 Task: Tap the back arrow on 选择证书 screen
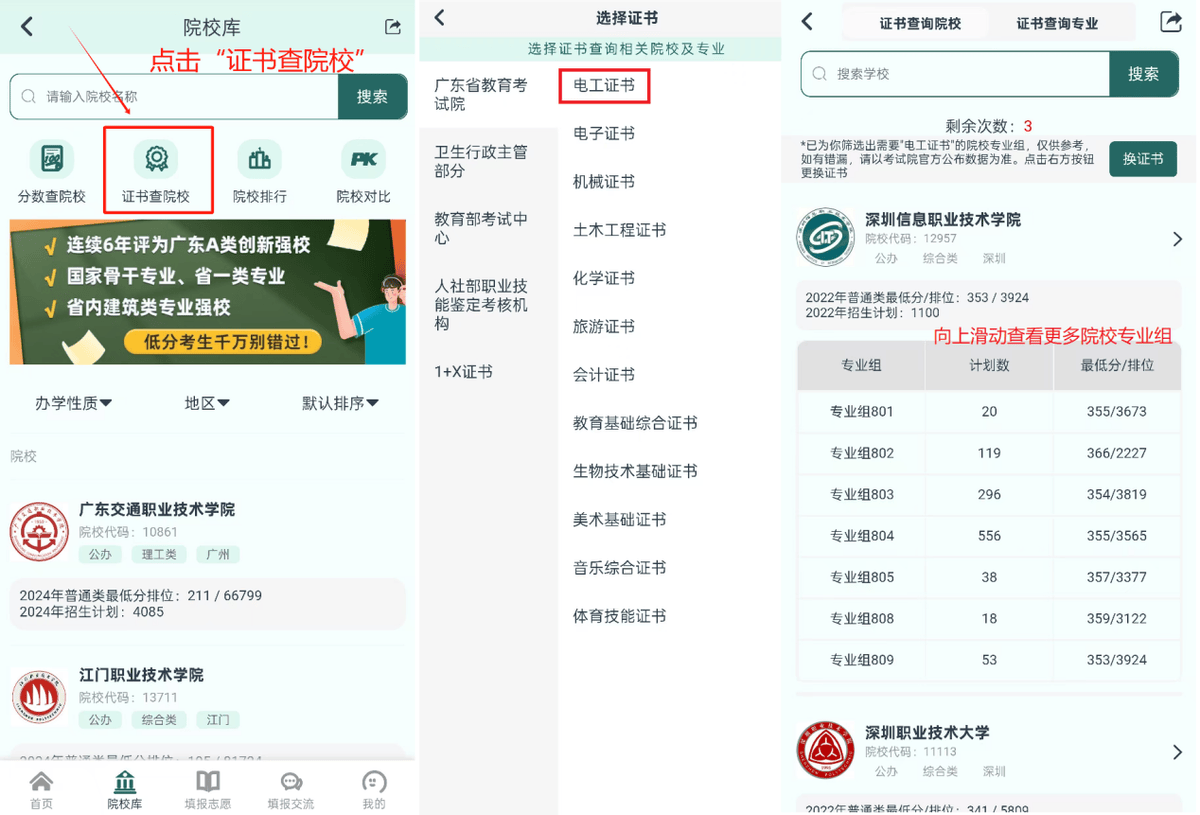440,18
